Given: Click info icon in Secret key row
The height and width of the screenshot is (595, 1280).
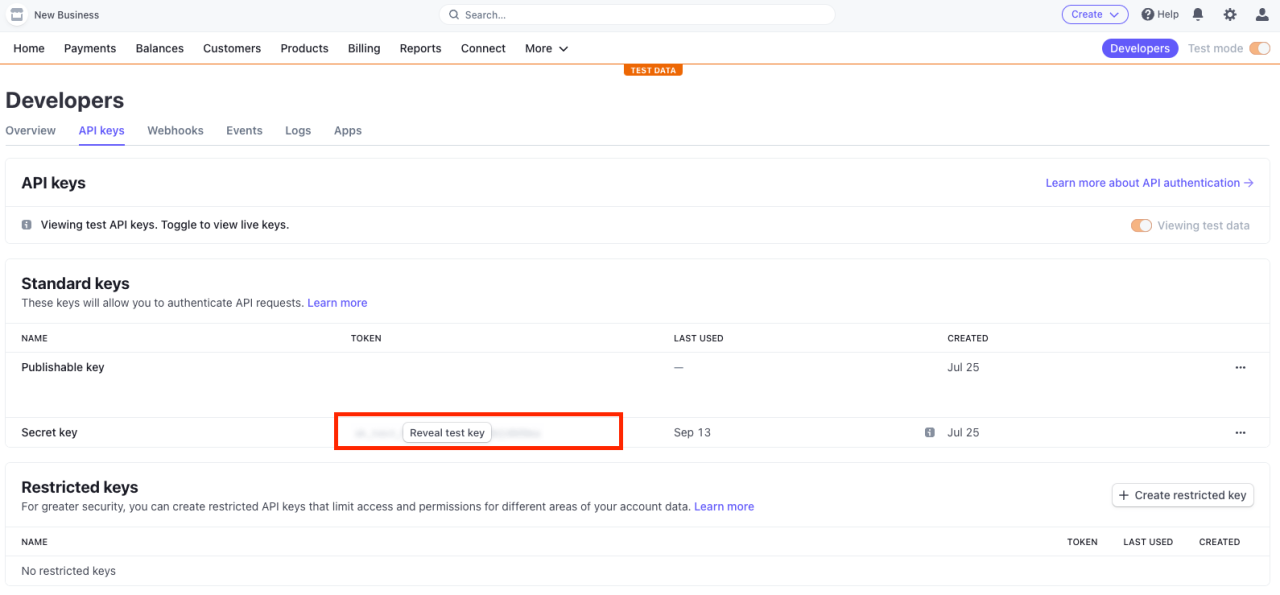Looking at the screenshot, I should 930,433.
